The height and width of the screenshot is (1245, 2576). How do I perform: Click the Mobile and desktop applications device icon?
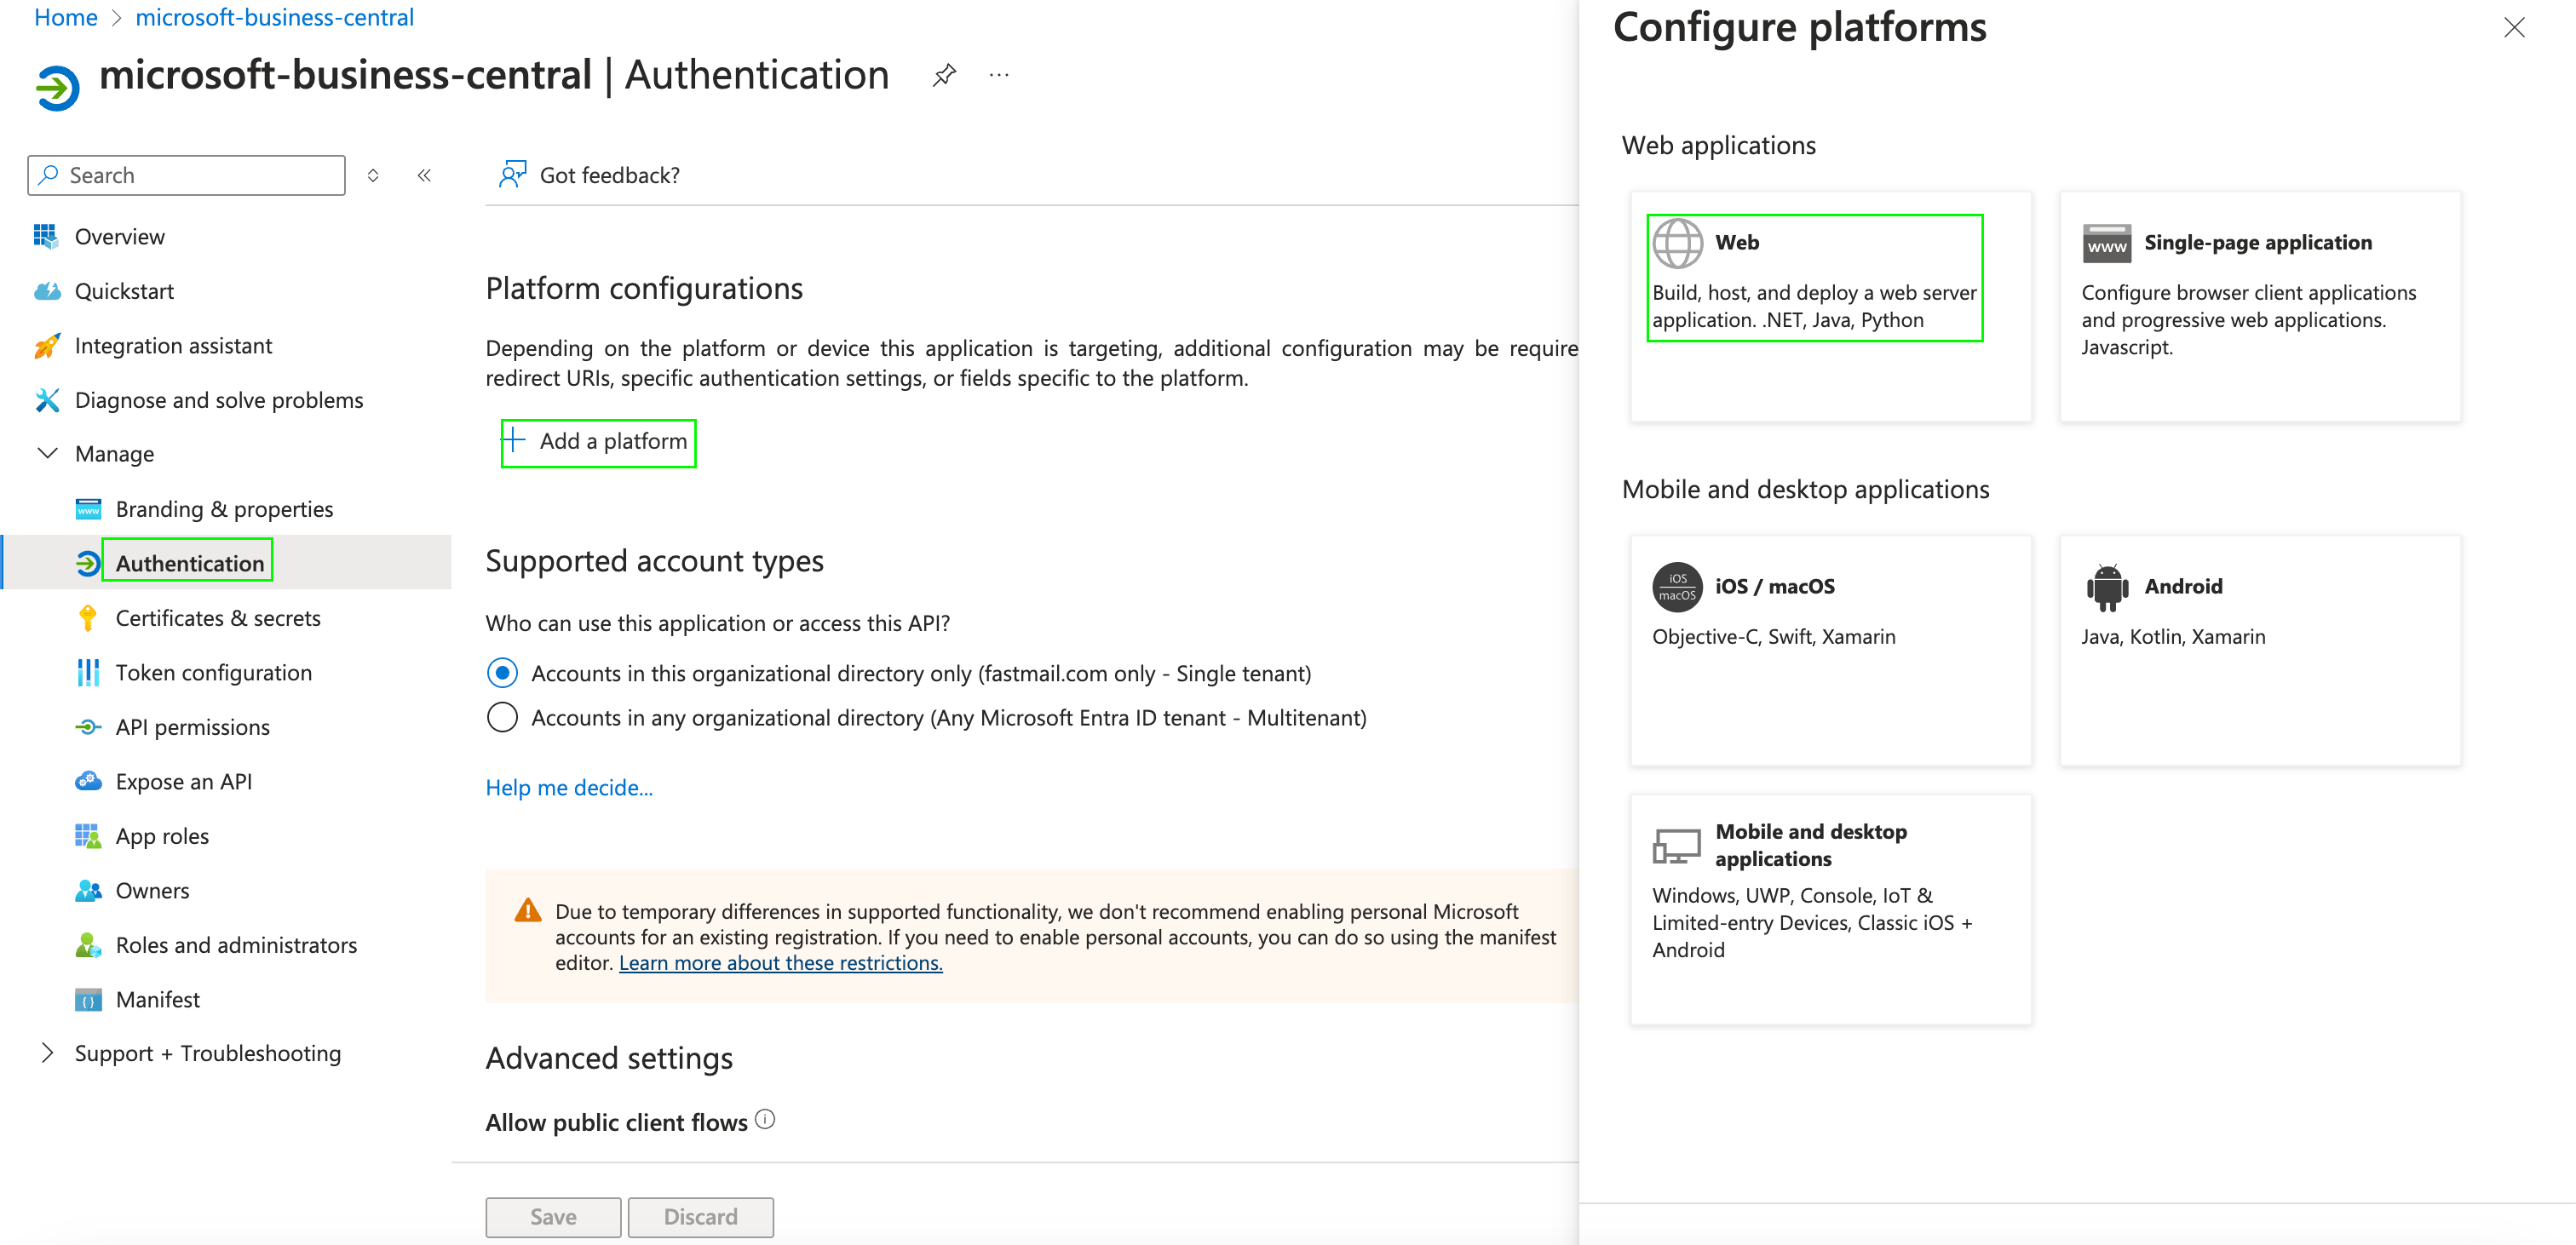point(1676,846)
